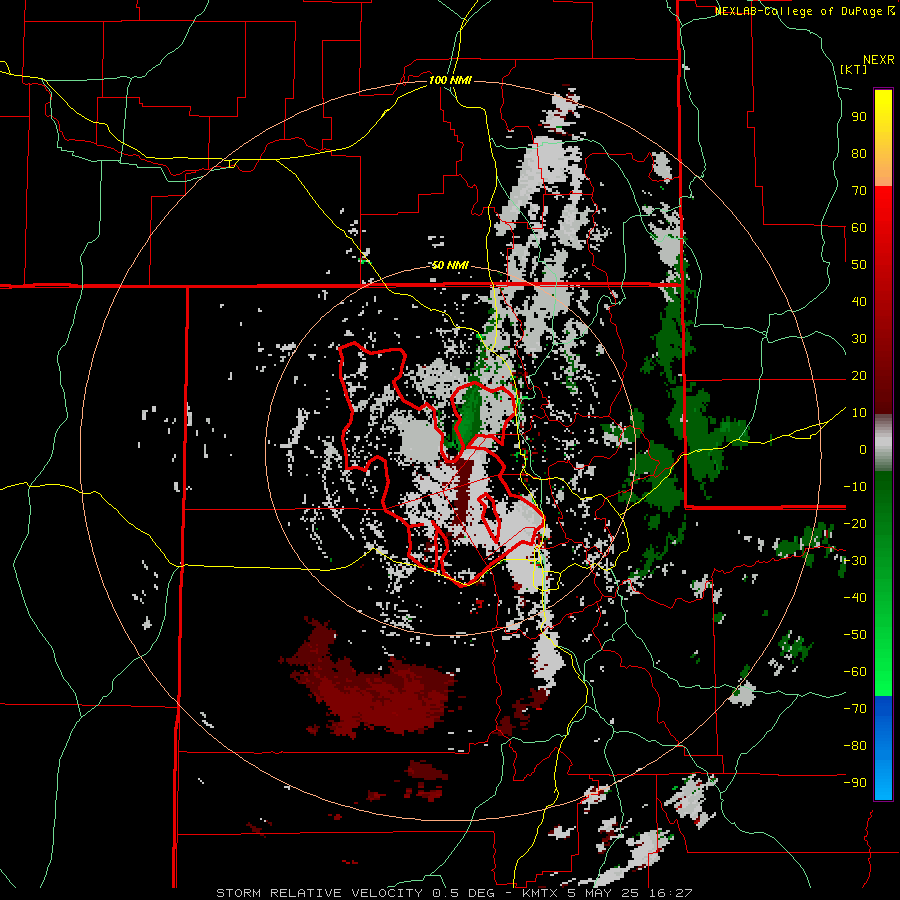Click the -70 value on velocity scale
Viewport: 900px width, 900px height.
tap(855, 709)
